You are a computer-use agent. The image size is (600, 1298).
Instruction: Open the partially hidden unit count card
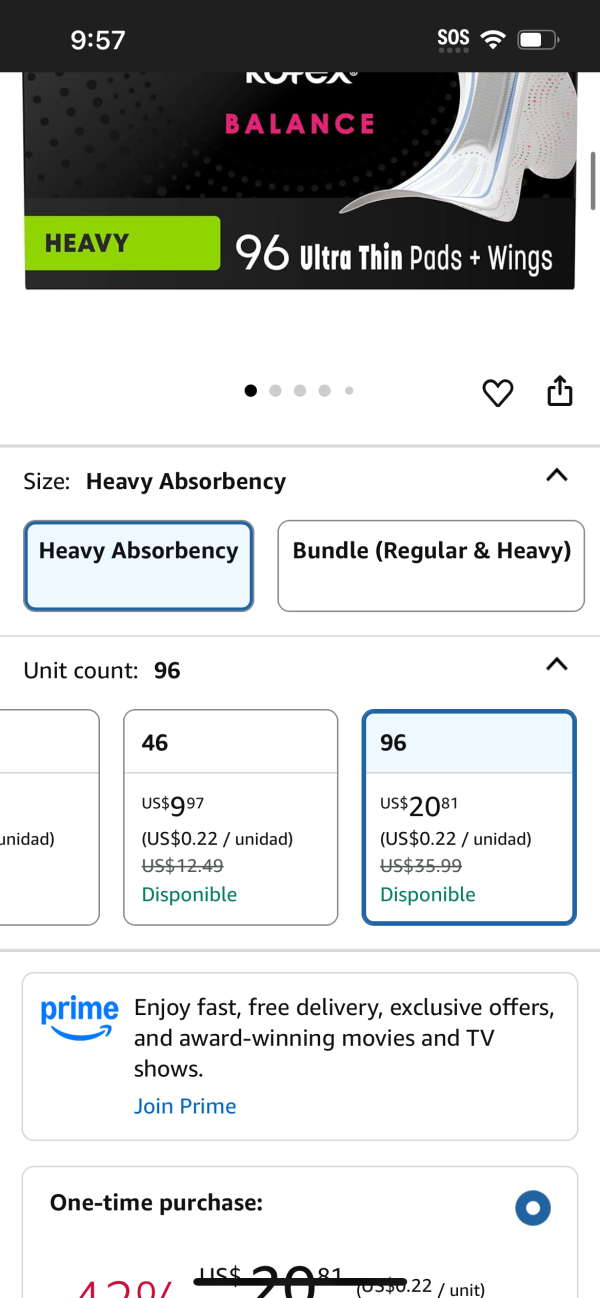pyautogui.click(x=49, y=817)
